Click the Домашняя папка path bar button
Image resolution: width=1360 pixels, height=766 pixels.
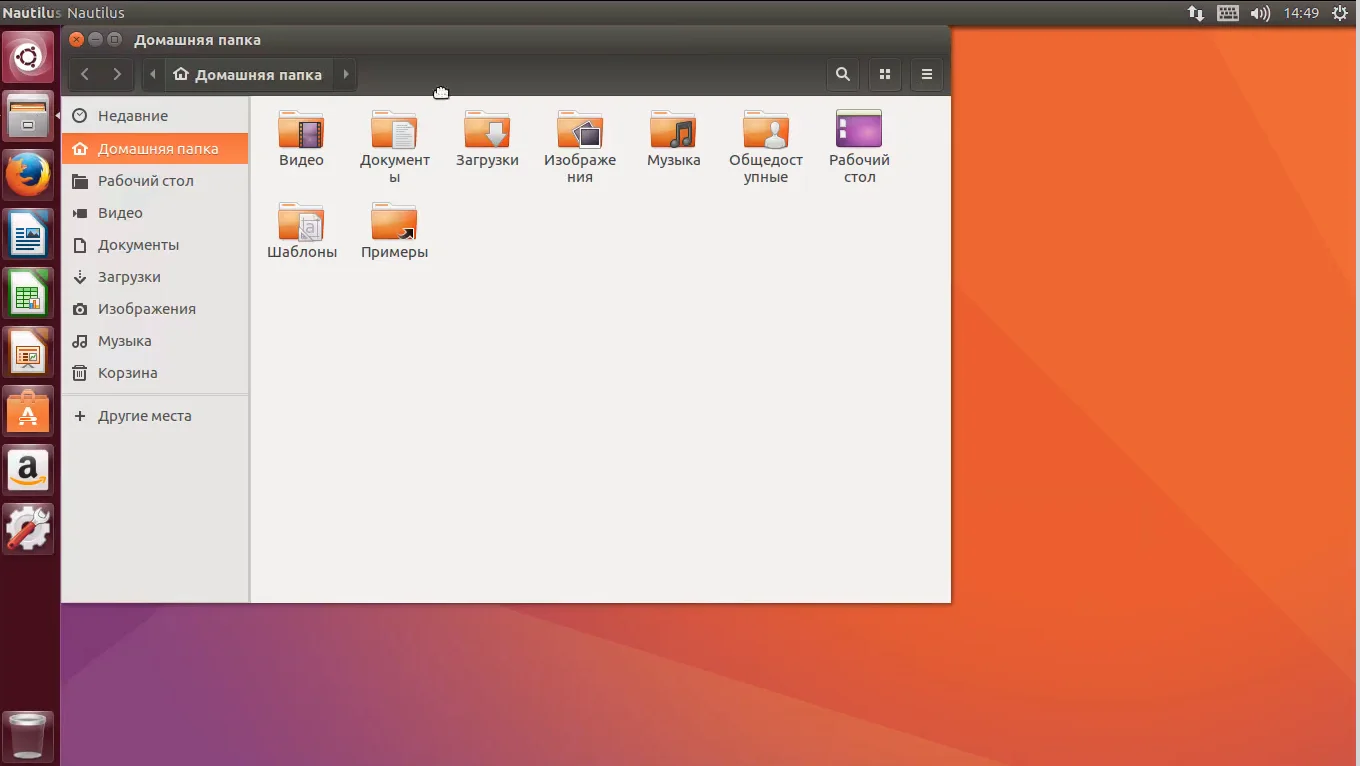pyautogui.click(x=248, y=74)
